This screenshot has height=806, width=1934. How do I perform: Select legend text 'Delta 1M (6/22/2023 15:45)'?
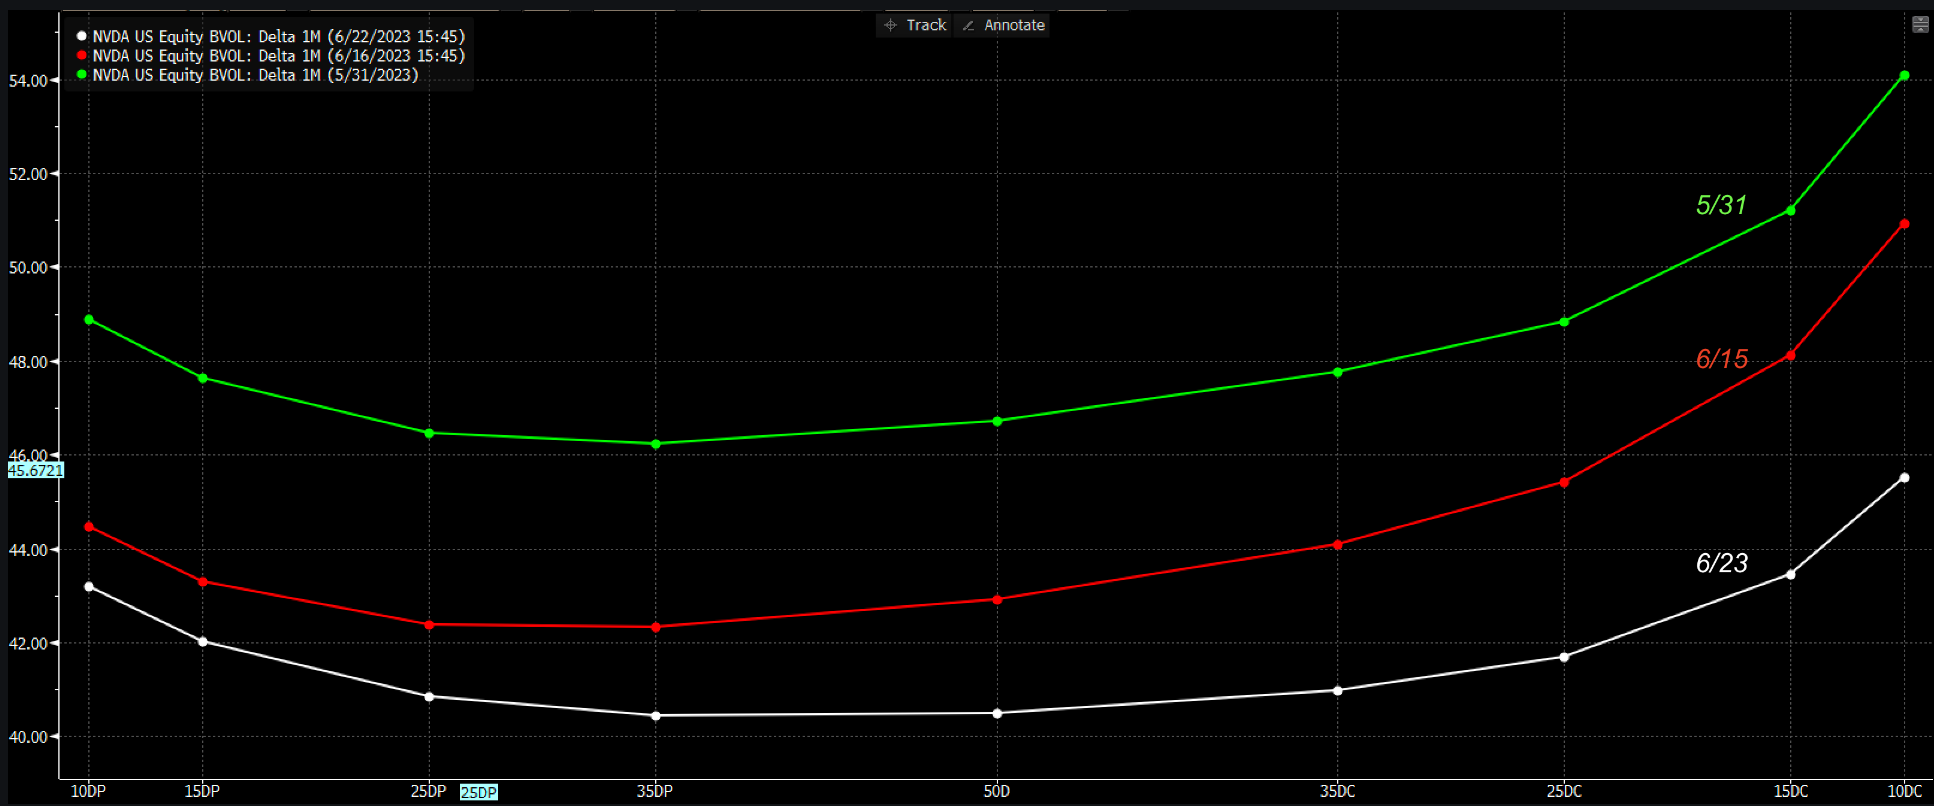coord(362,36)
